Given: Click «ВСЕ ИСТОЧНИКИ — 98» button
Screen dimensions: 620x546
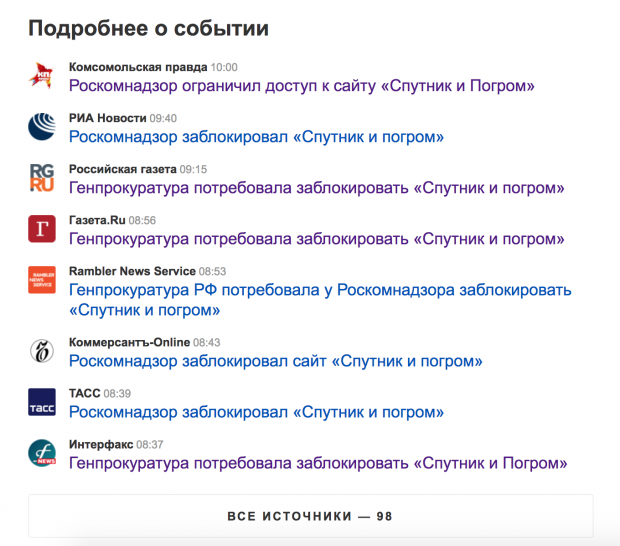Looking at the screenshot, I should point(310,516).
